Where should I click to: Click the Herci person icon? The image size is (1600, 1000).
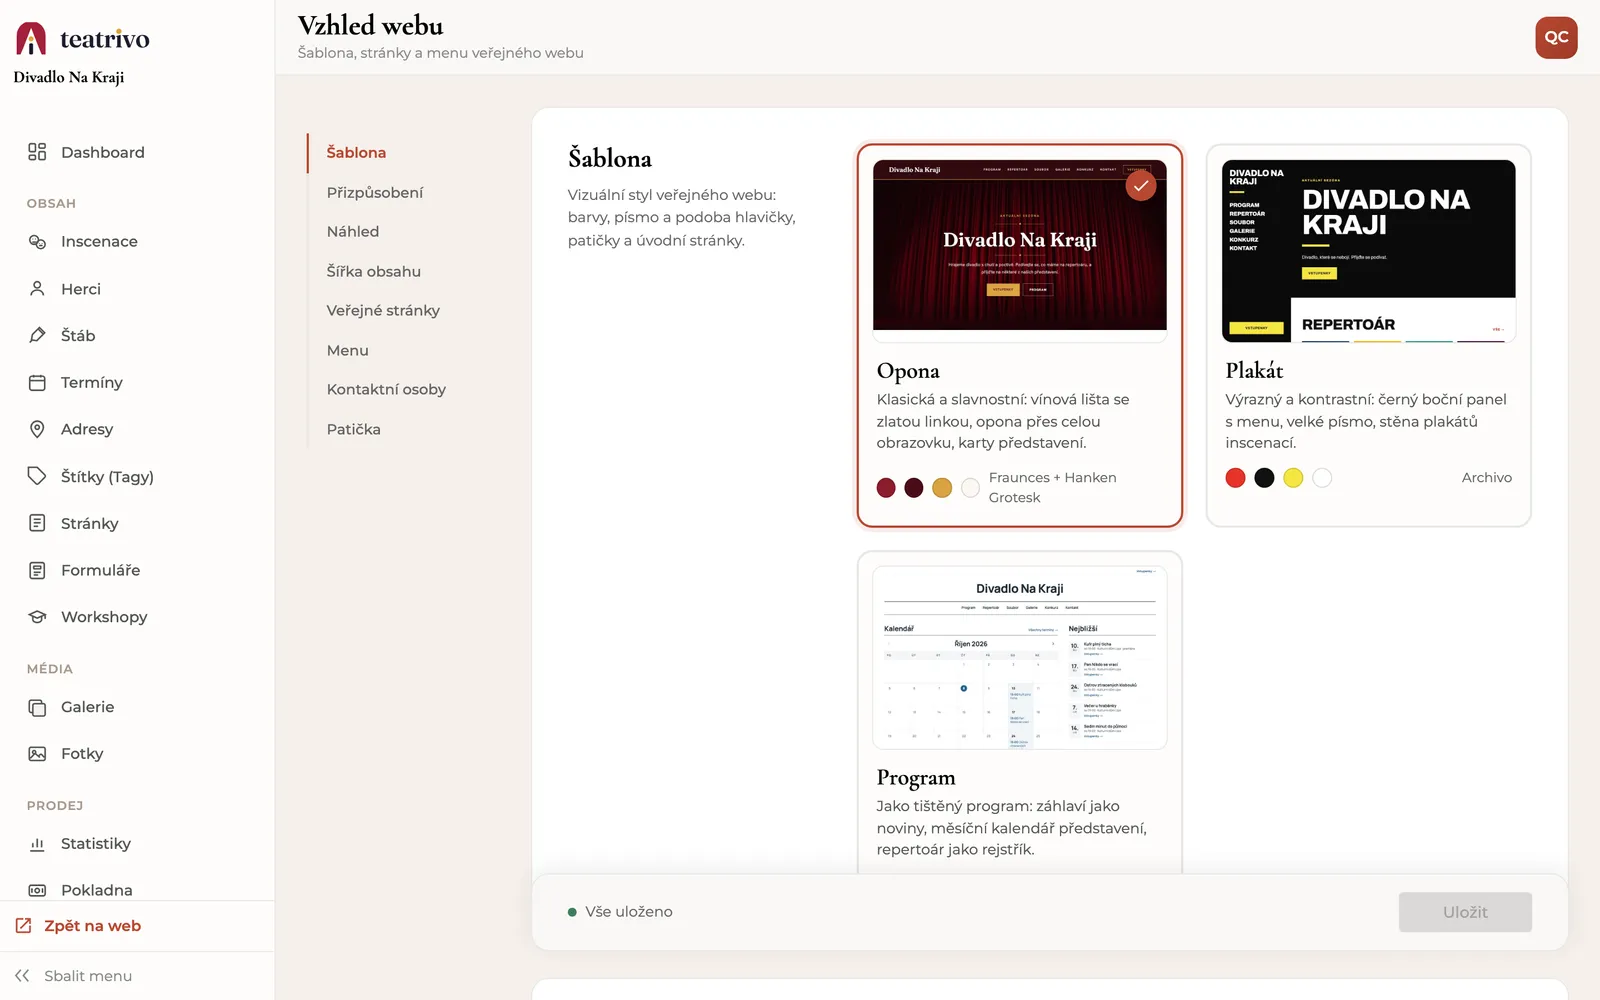pos(37,288)
